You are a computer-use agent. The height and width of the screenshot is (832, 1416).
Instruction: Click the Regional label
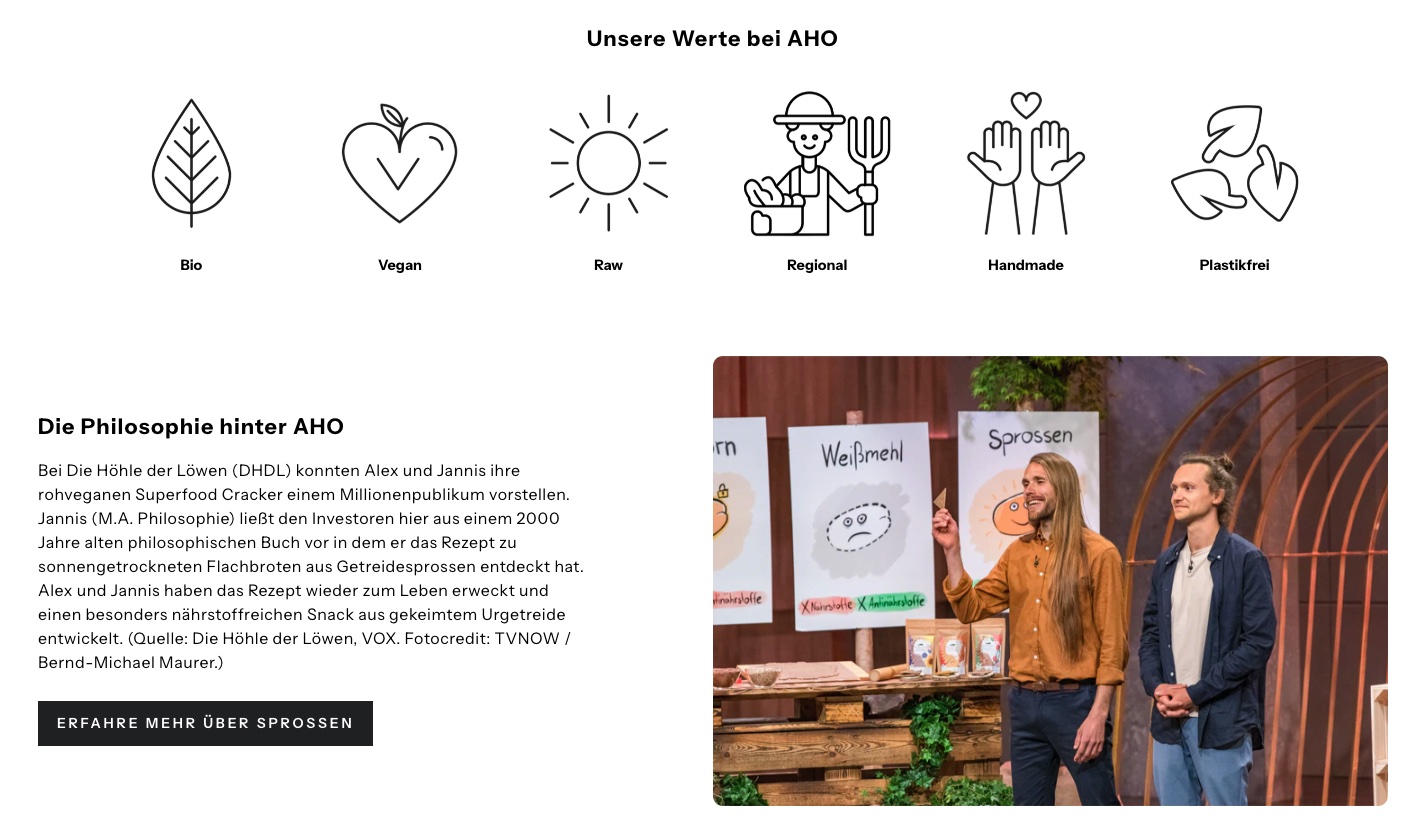(x=817, y=265)
